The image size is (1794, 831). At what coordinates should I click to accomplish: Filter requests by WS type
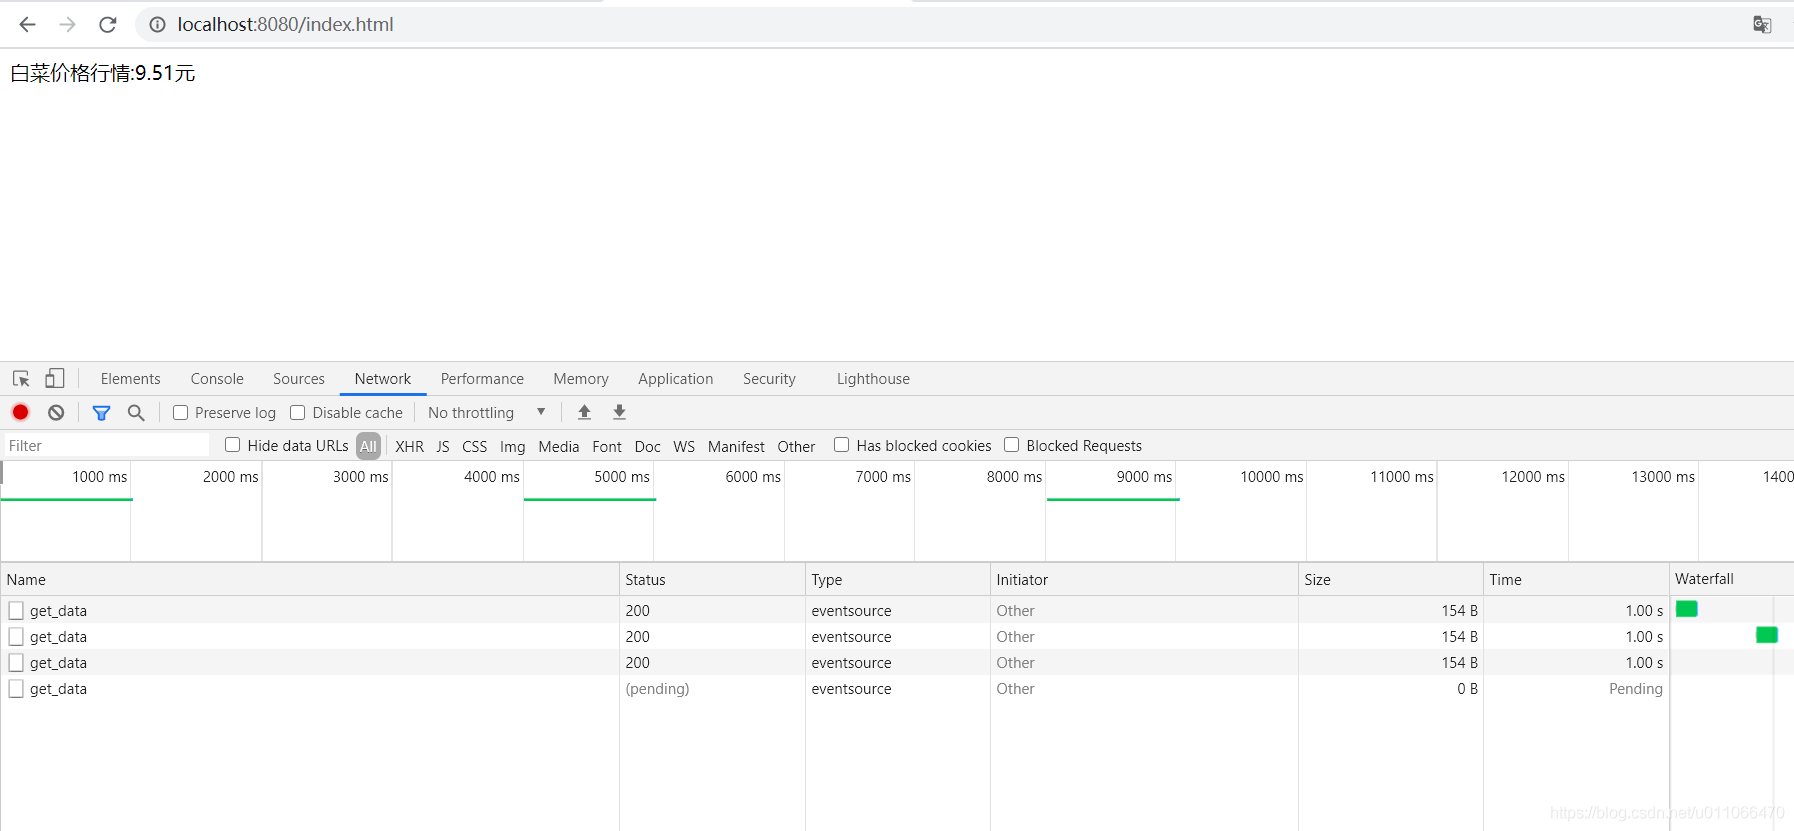click(684, 446)
